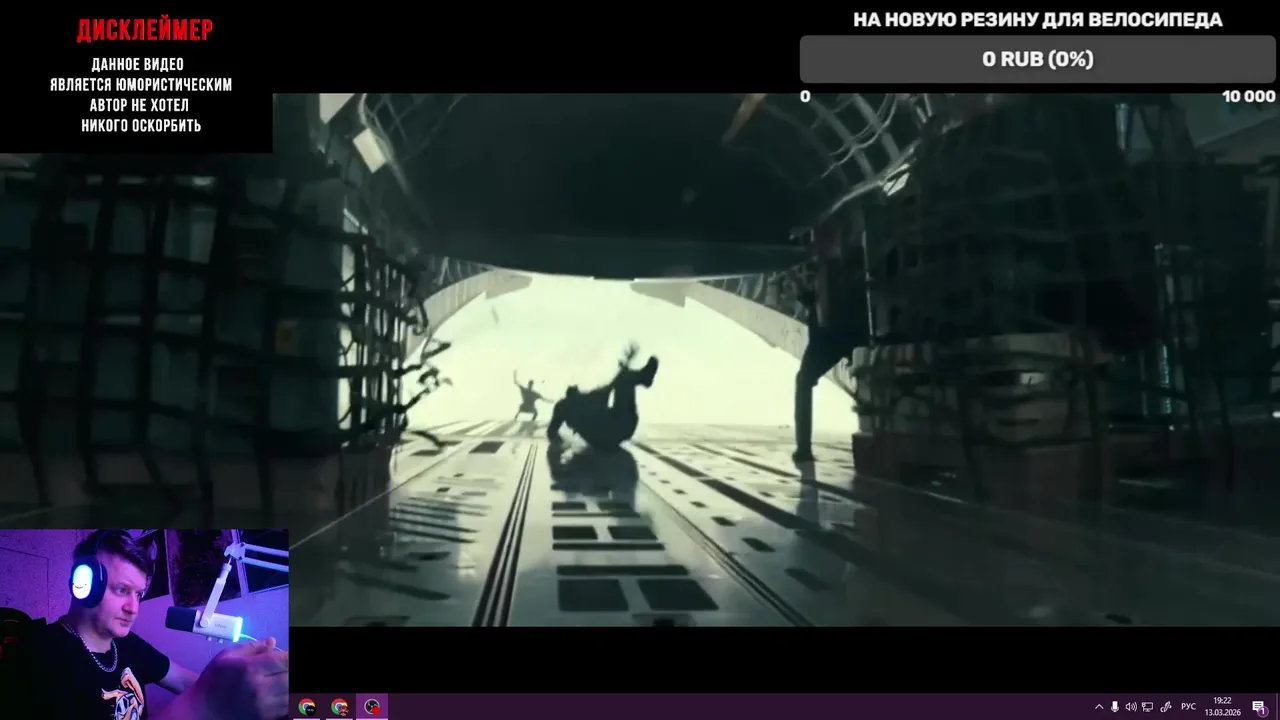Click the 10 000 goal amount label
This screenshot has width=1280, height=720.
tap(1248, 96)
